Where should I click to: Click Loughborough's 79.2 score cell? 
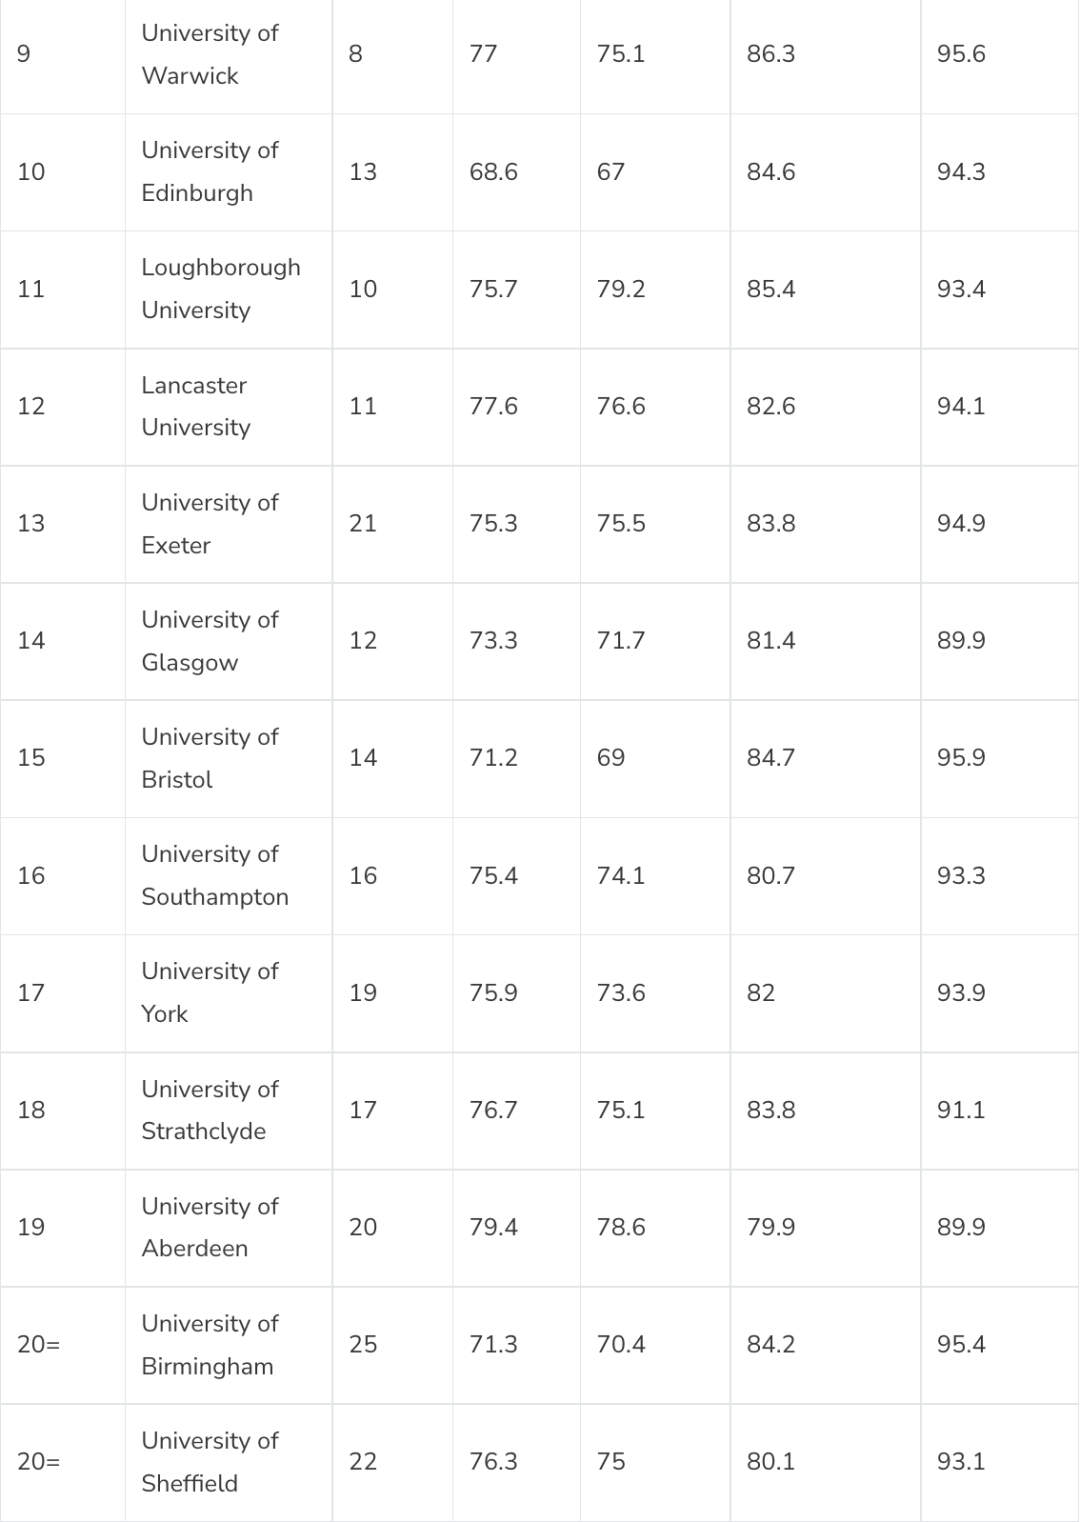pos(621,289)
